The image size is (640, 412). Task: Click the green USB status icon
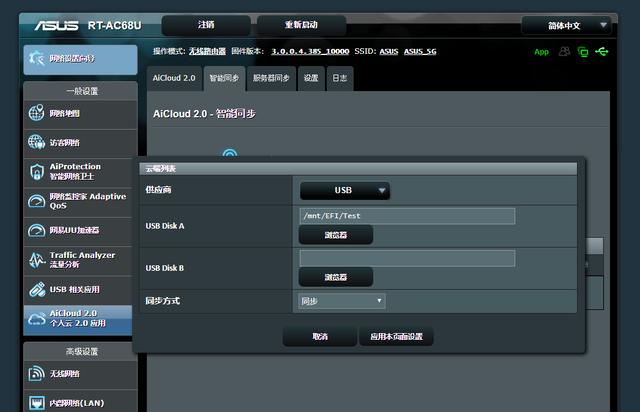click(602, 51)
